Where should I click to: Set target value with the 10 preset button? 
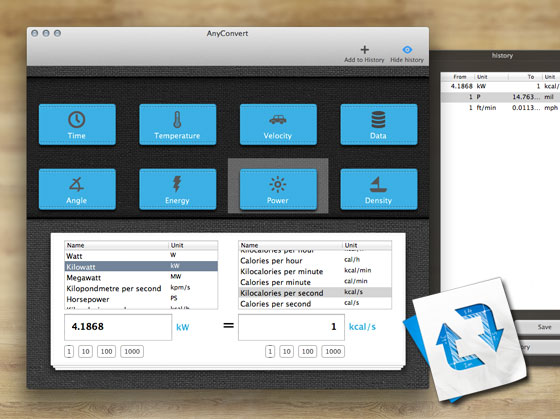[286, 351]
